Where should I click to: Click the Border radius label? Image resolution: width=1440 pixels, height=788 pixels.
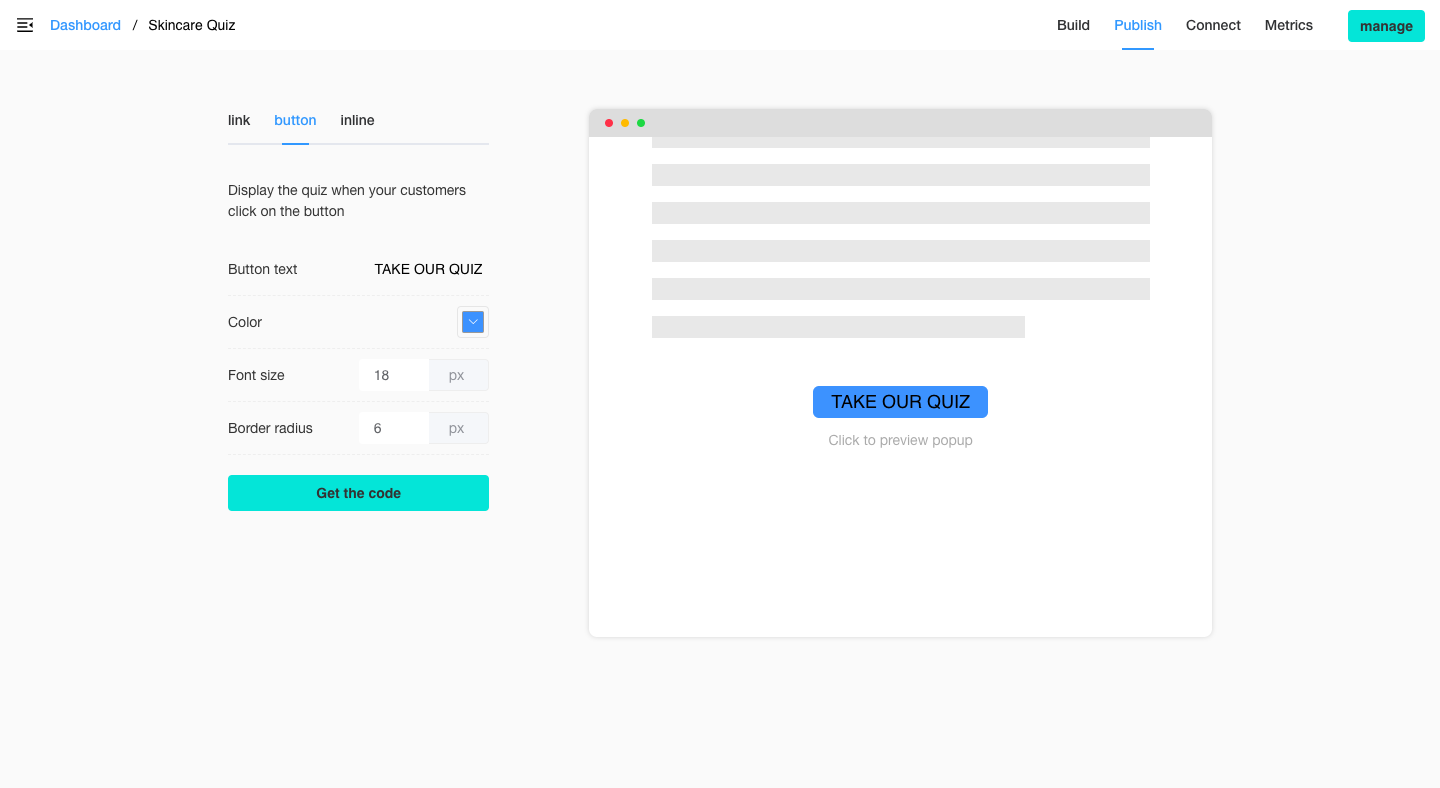(x=270, y=428)
